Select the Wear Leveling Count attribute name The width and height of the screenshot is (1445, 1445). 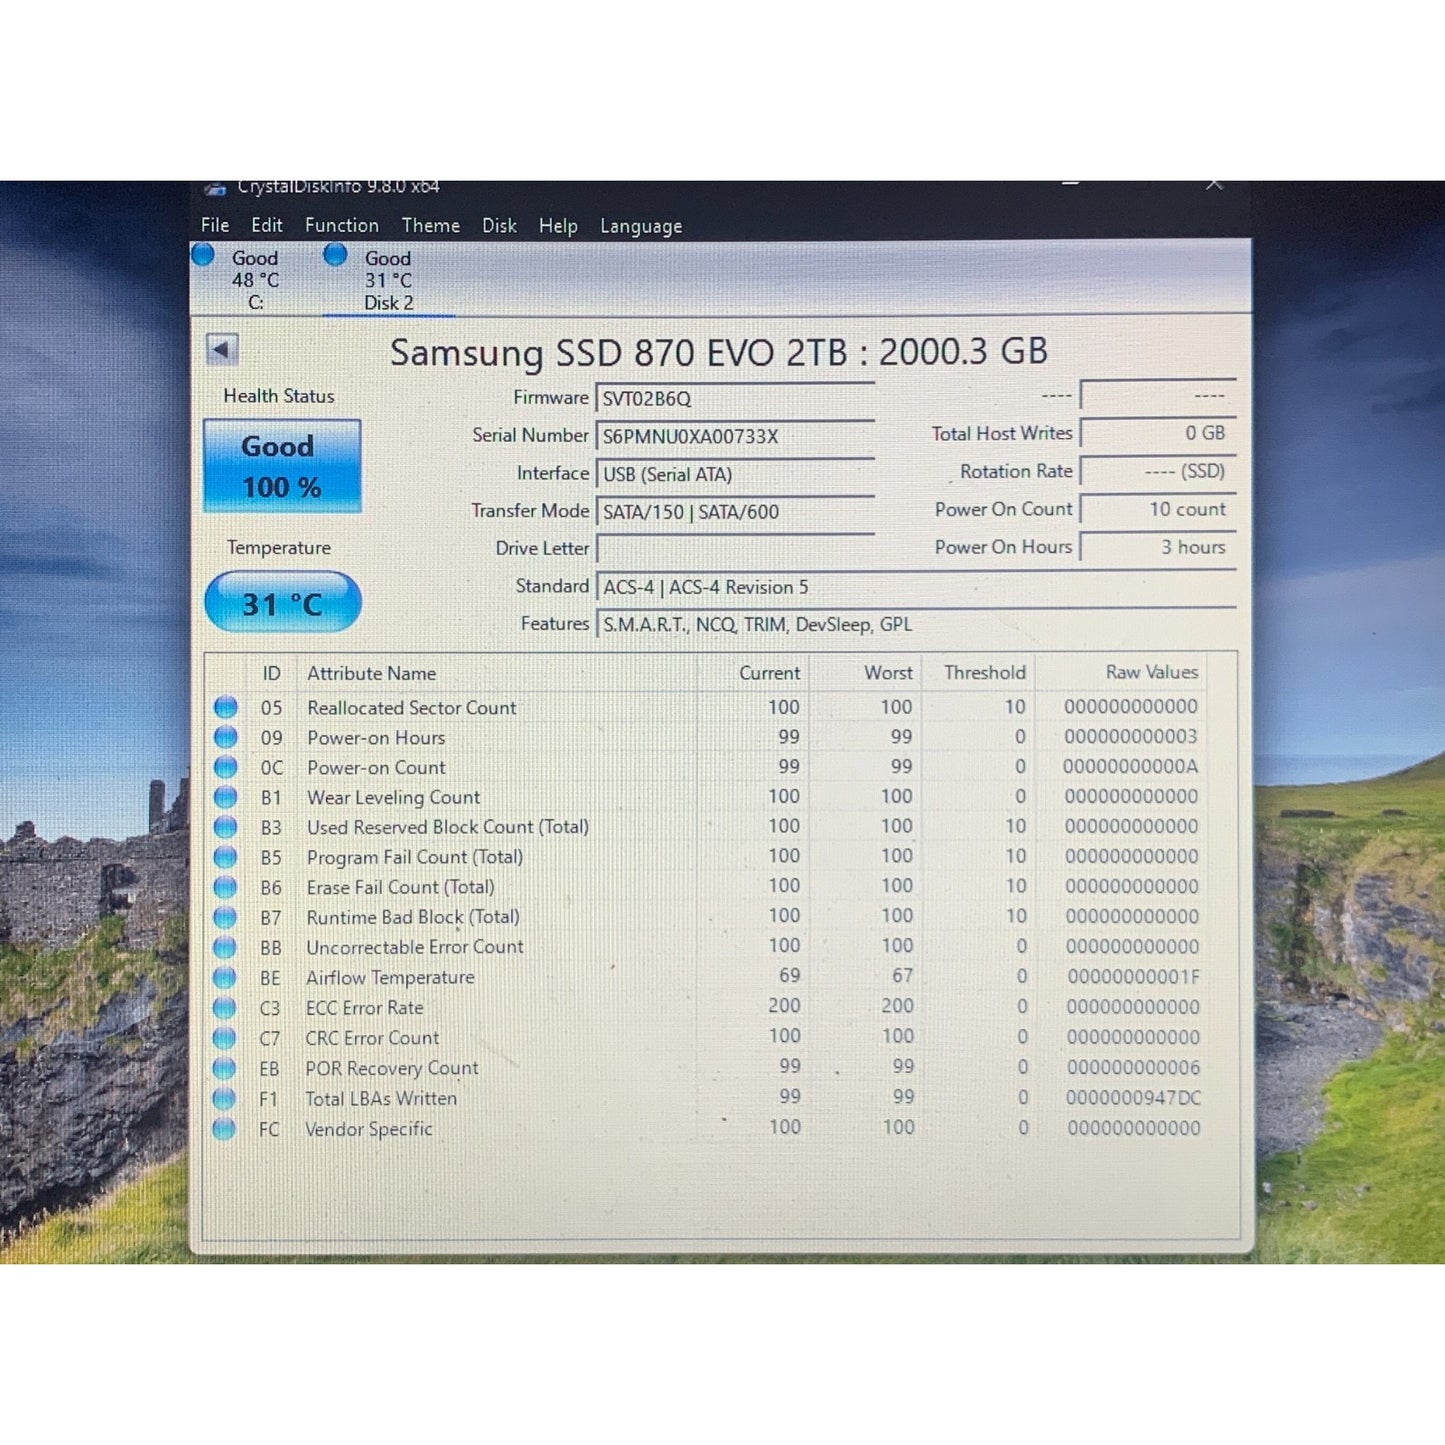393,797
